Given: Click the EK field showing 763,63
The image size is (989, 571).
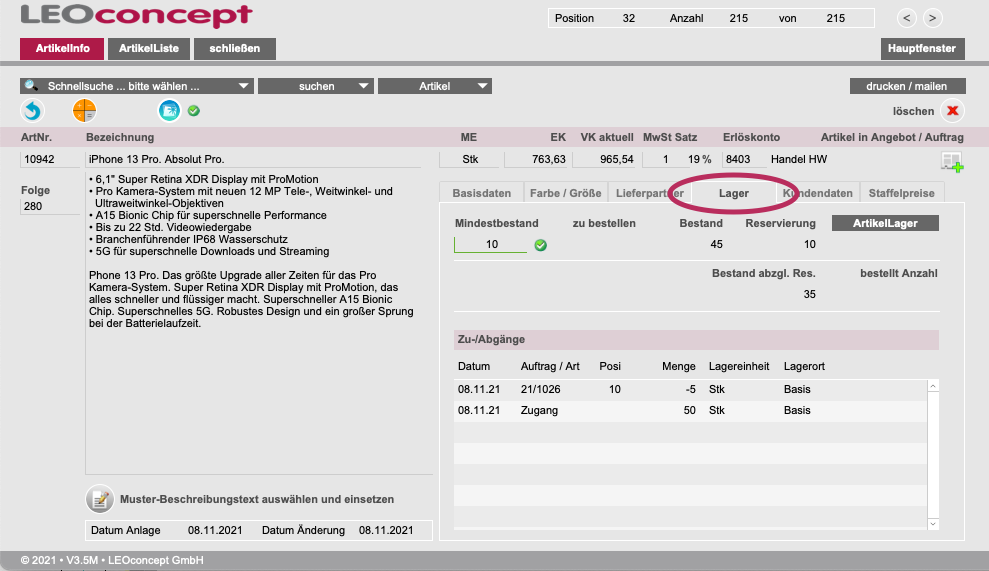Looking at the screenshot, I should pyautogui.click(x=537, y=159).
